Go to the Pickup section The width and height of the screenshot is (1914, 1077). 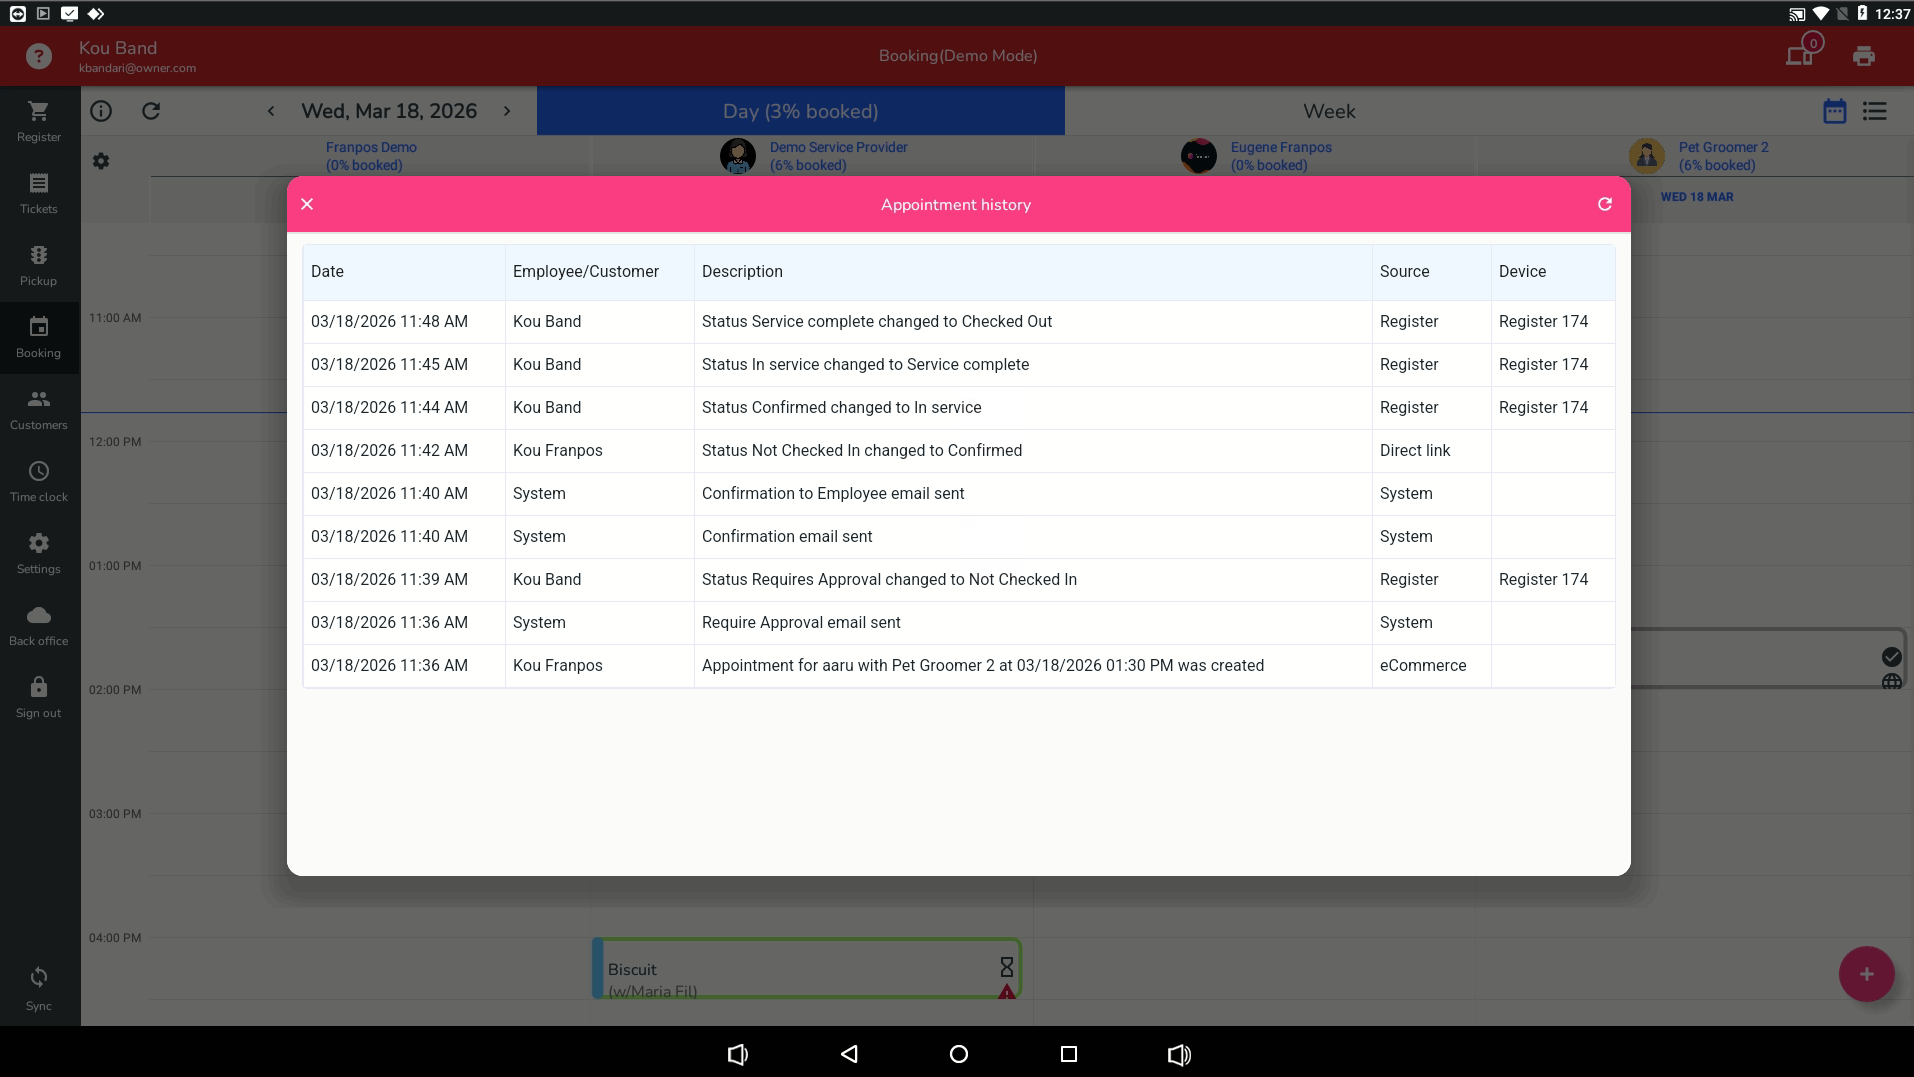pyautogui.click(x=39, y=265)
